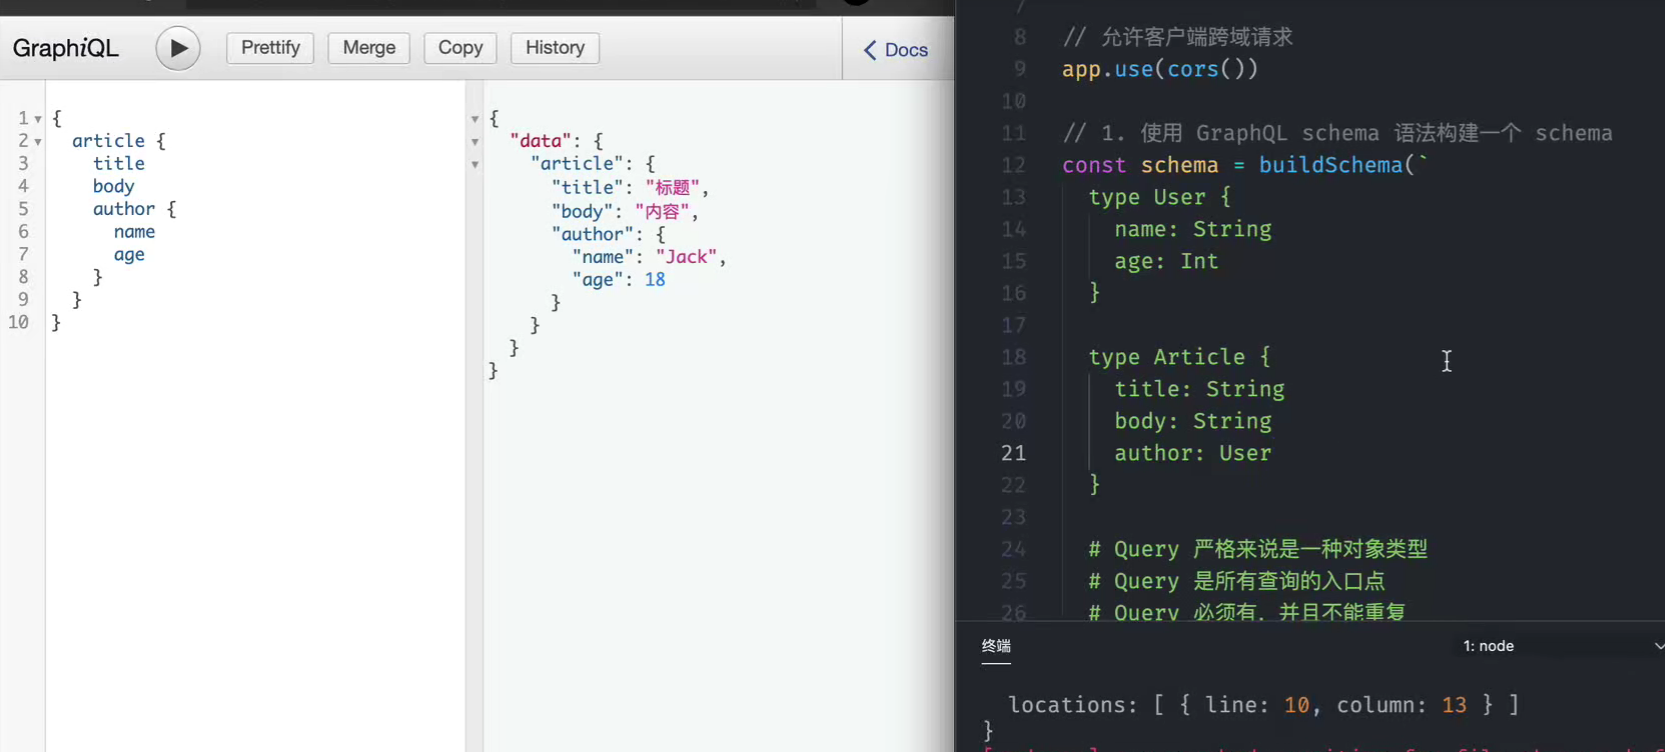Switch to the 终端 terminal tab
This screenshot has height=752, width=1665.
tap(996, 646)
